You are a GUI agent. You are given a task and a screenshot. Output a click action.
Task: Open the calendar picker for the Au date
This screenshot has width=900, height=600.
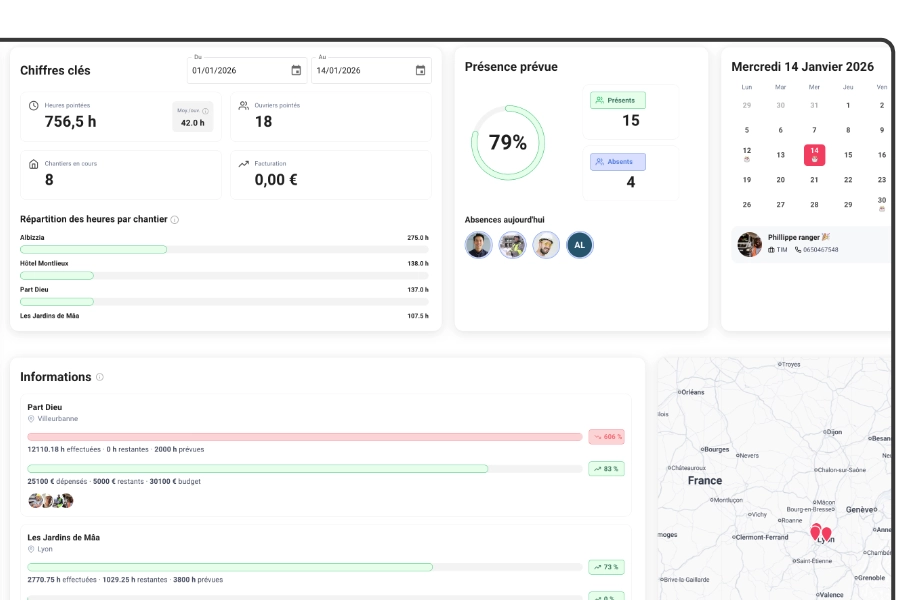[x=420, y=70]
